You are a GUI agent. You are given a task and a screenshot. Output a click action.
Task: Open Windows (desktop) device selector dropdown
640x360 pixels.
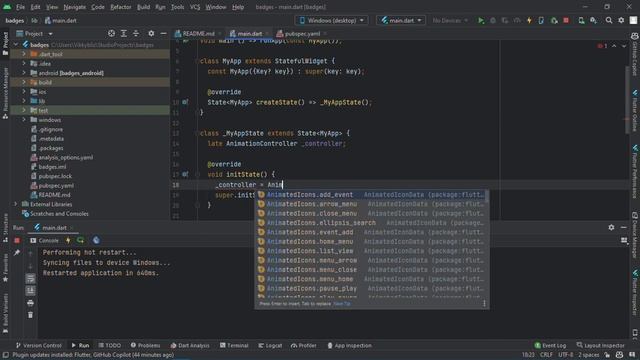[x=331, y=20]
